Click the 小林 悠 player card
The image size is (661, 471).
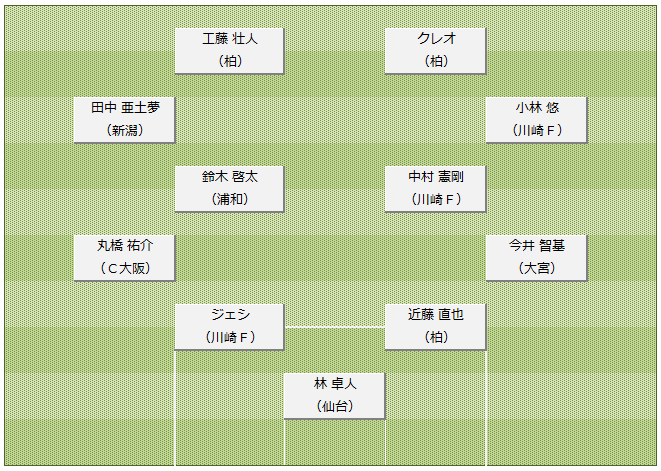(536, 120)
